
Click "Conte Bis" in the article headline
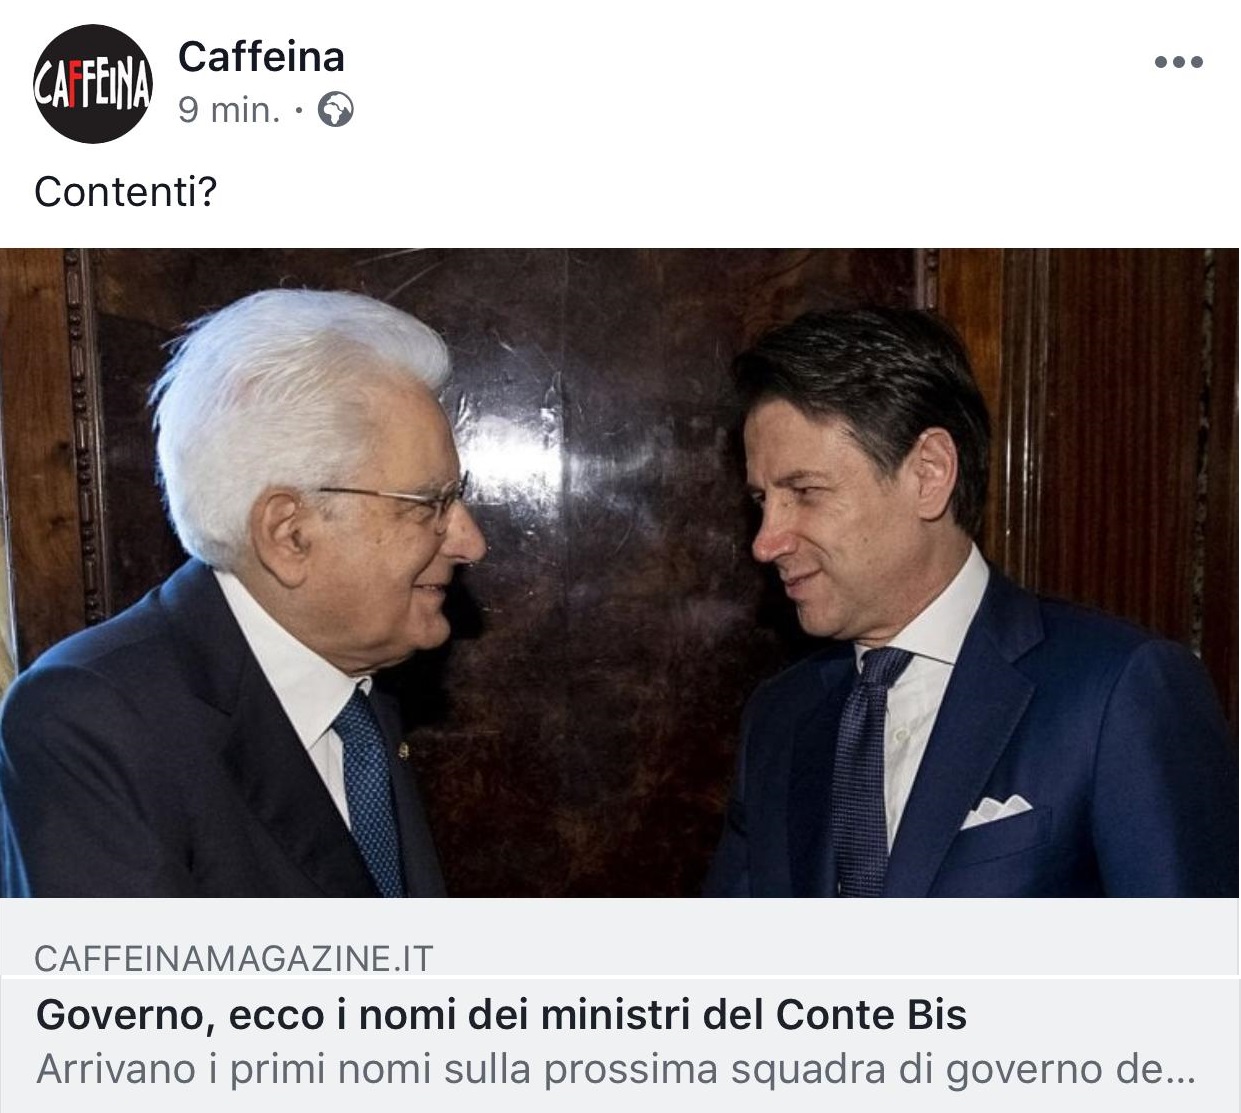point(871,1015)
